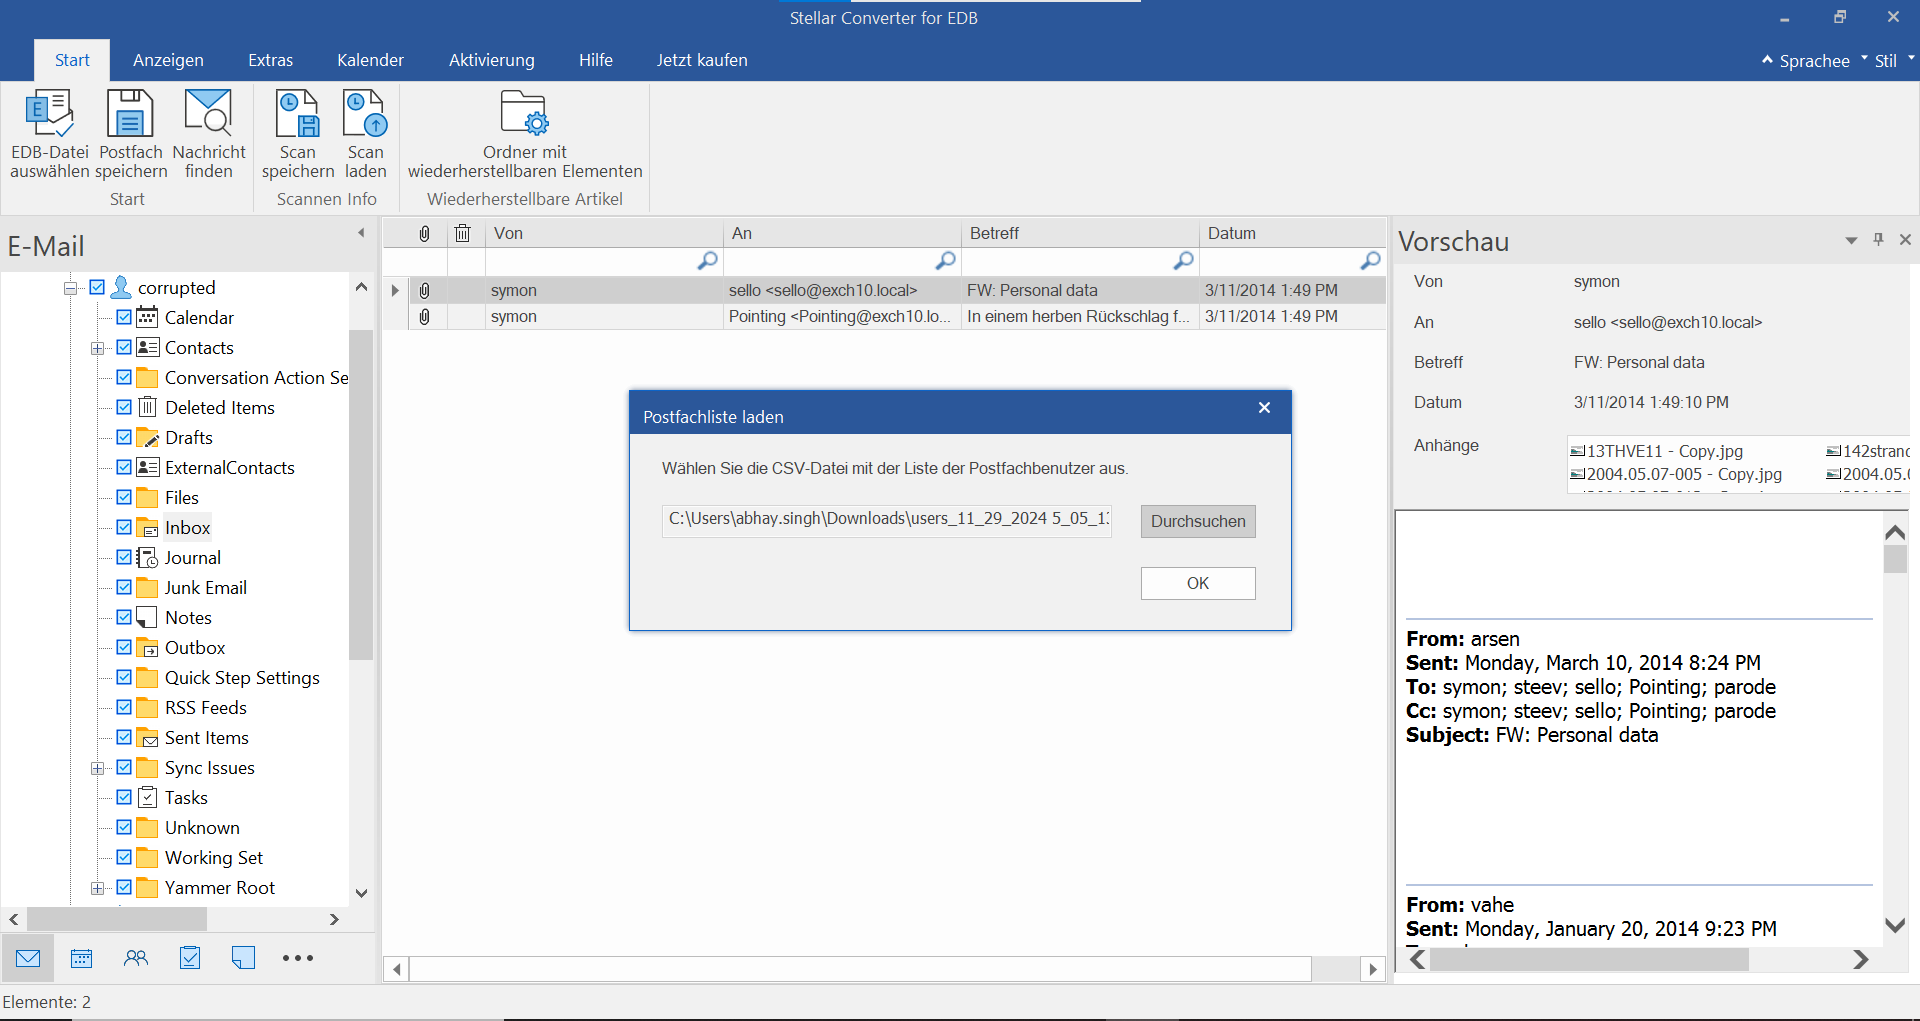Open the Jetzt kaufen tab

pos(702,60)
